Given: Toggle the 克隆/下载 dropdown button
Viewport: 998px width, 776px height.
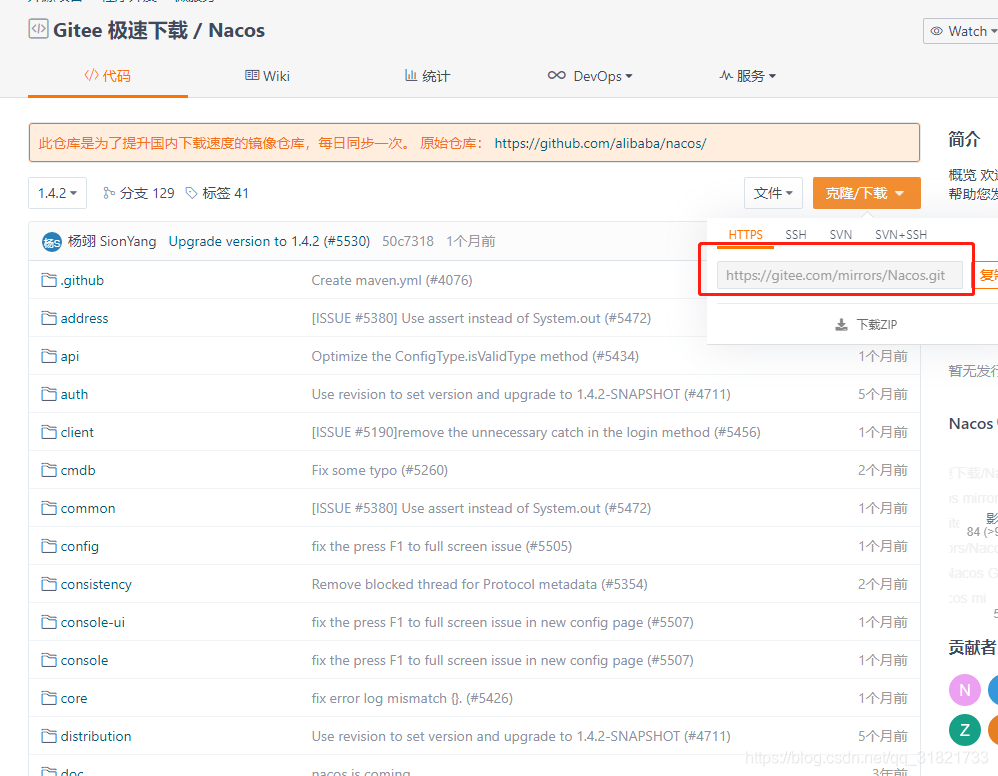Looking at the screenshot, I should pyautogui.click(x=866, y=193).
